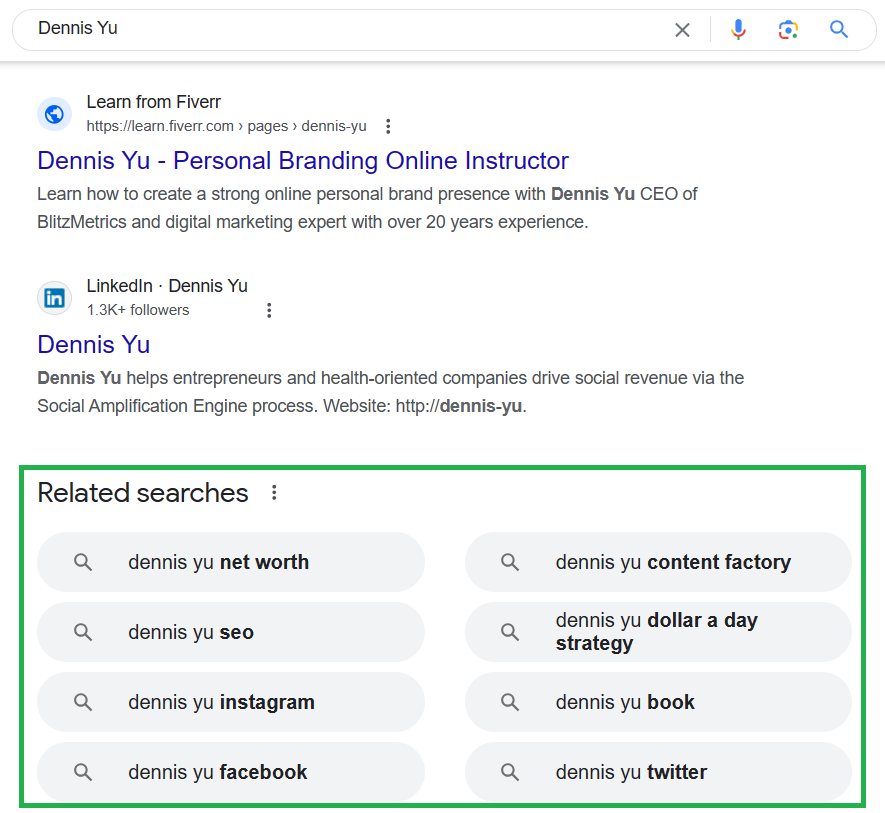
Task: Open Google Lens image search icon
Action: pyautogui.click(x=788, y=29)
